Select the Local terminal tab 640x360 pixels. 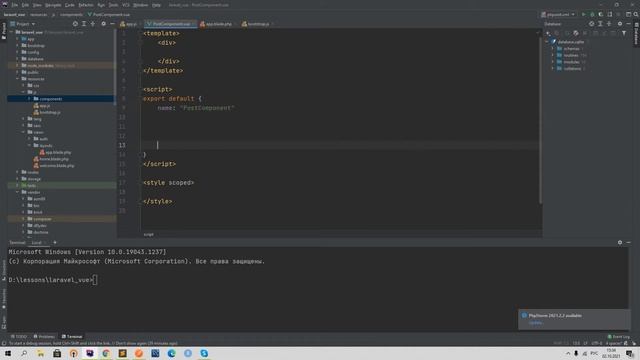click(x=37, y=242)
